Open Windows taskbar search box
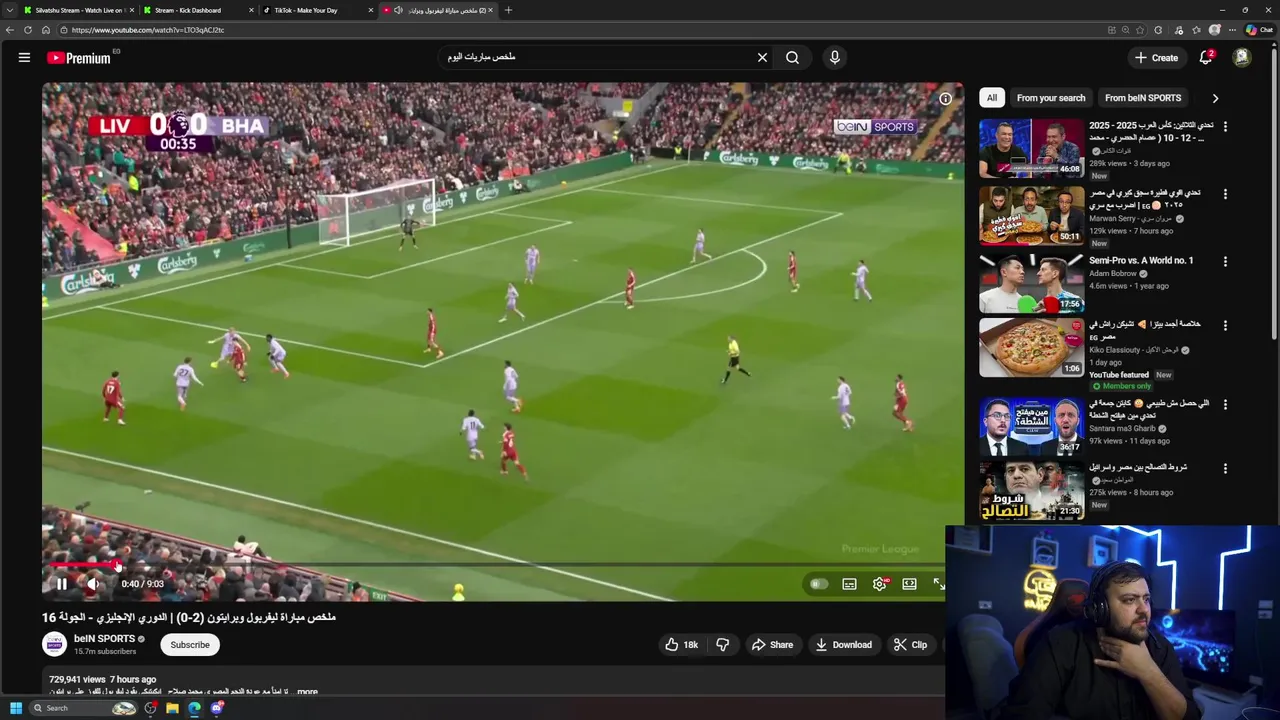1280x720 pixels. (x=83, y=708)
